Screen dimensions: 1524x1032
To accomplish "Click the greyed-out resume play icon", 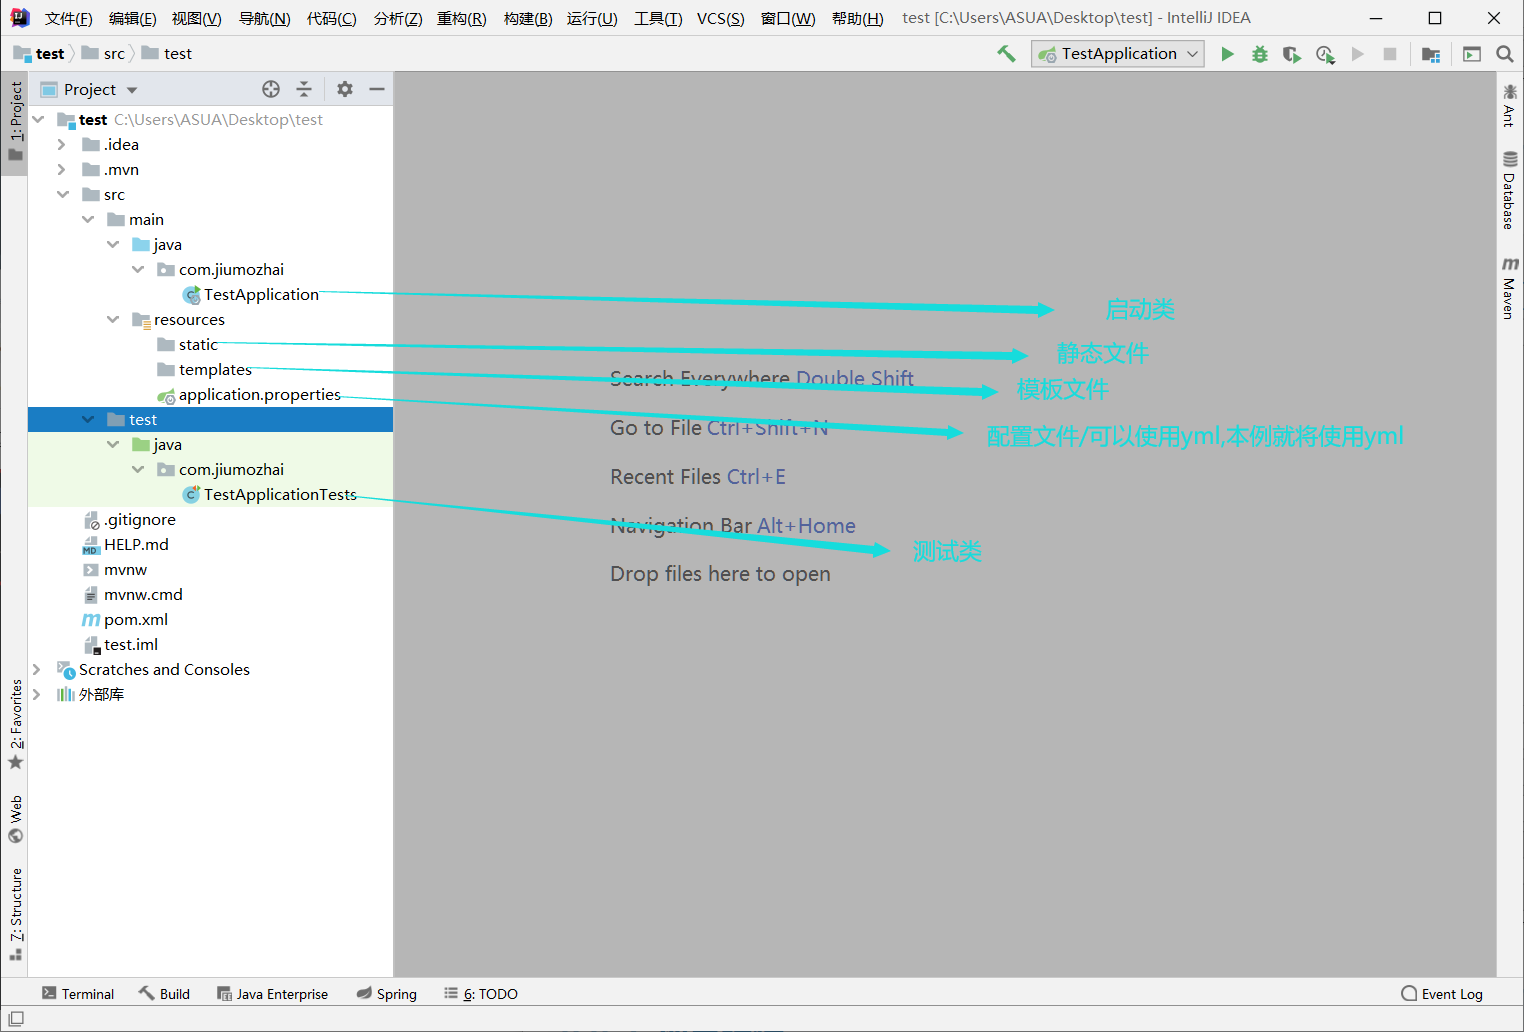I will tap(1357, 54).
